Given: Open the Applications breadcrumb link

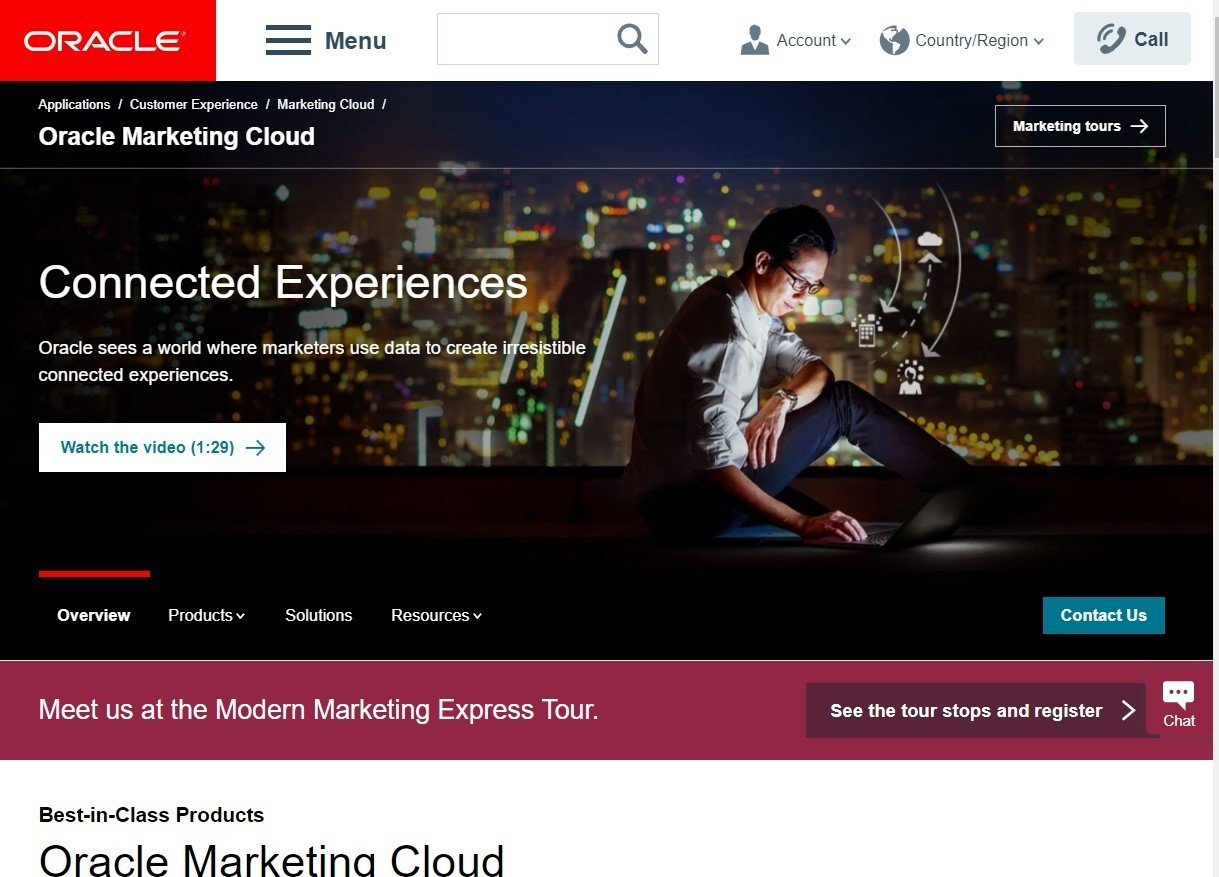Looking at the screenshot, I should point(74,104).
